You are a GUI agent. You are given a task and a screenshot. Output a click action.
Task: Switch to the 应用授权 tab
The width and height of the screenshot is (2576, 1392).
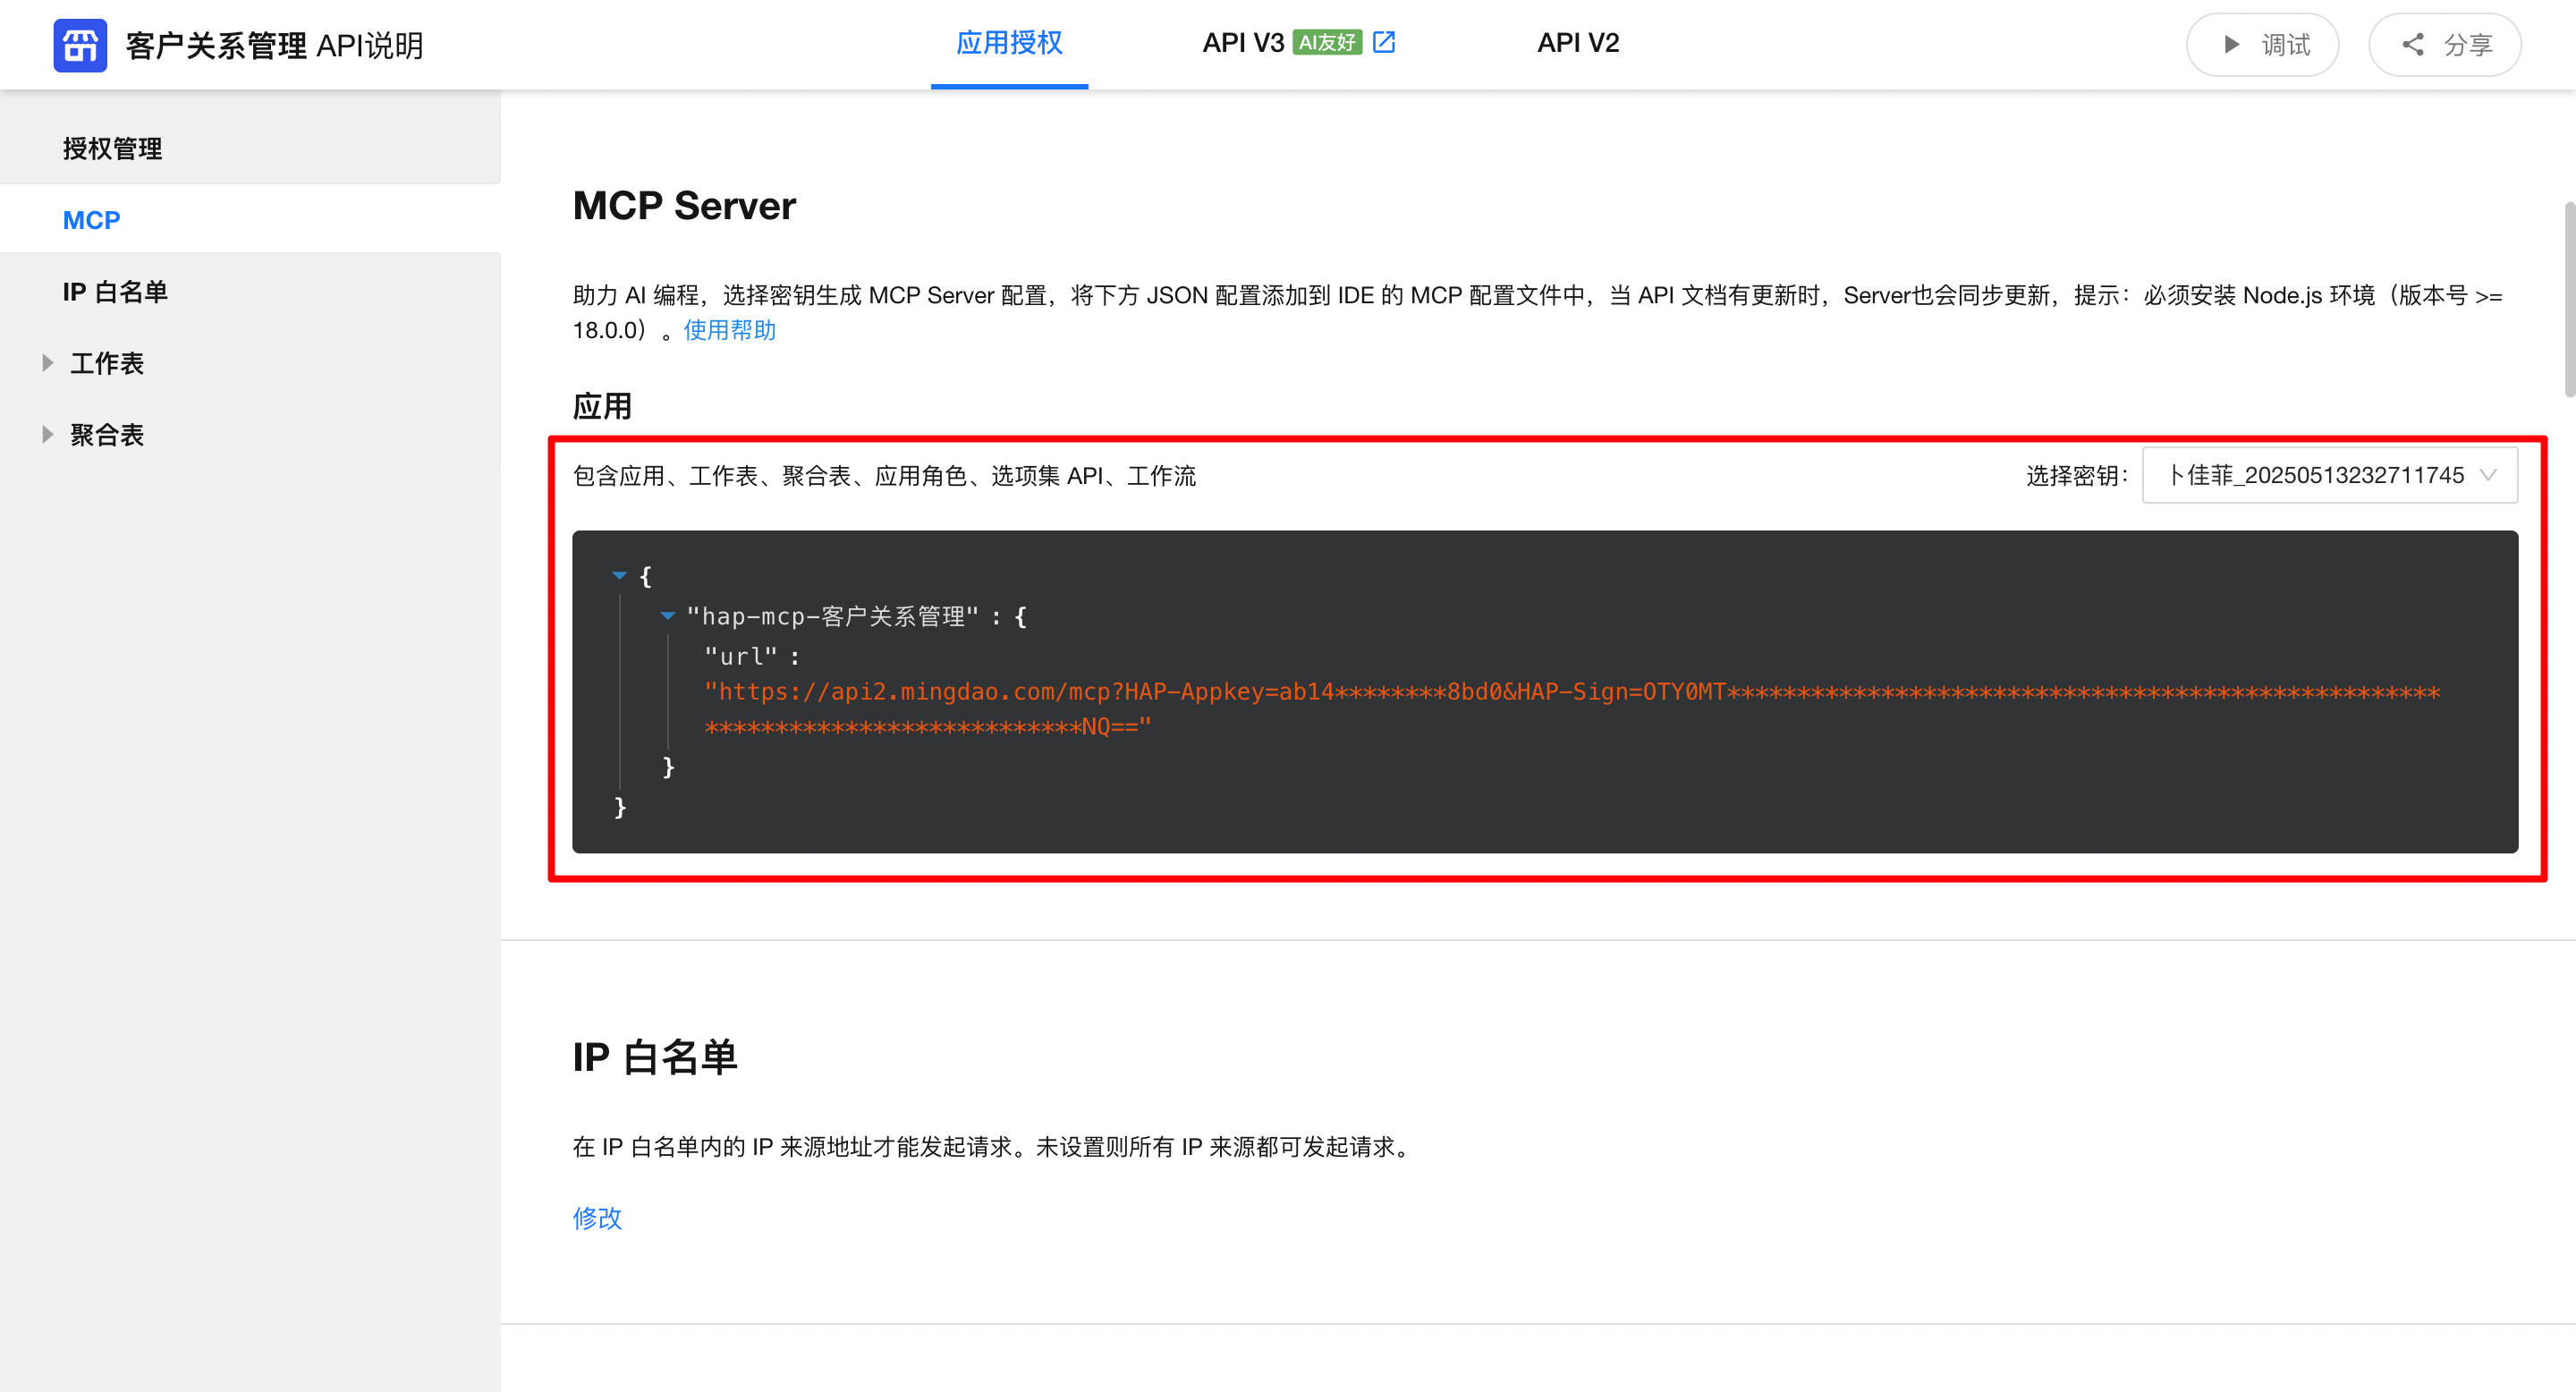click(1009, 43)
